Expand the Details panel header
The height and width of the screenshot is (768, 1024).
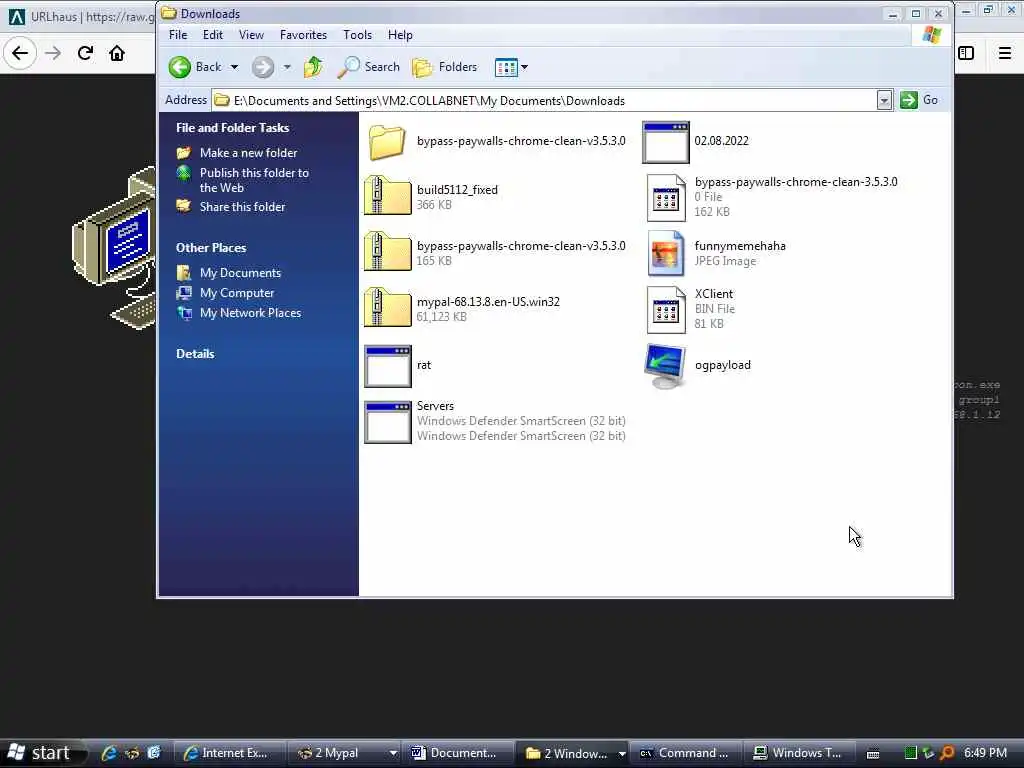tap(195, 354)
